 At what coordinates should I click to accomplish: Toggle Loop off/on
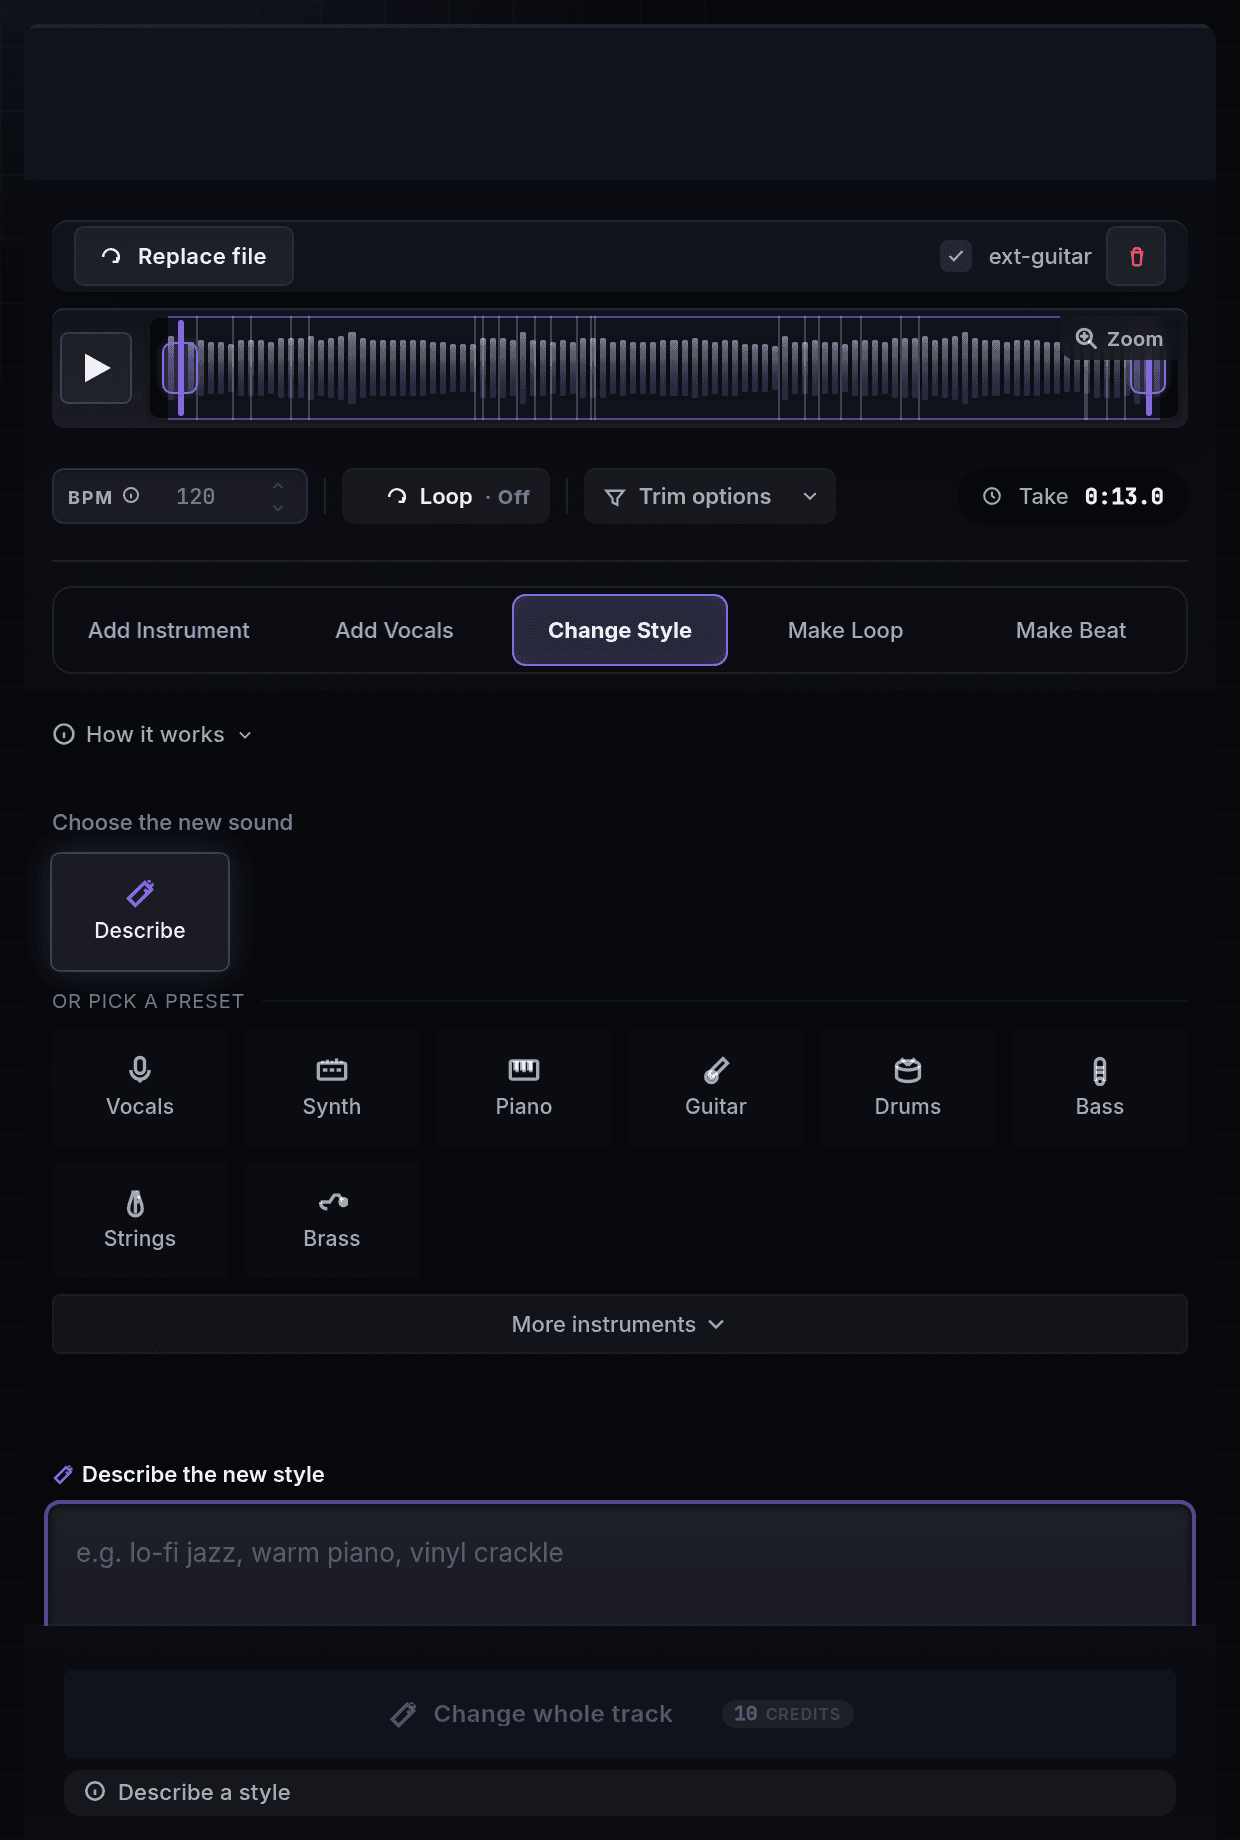[446, 496]
